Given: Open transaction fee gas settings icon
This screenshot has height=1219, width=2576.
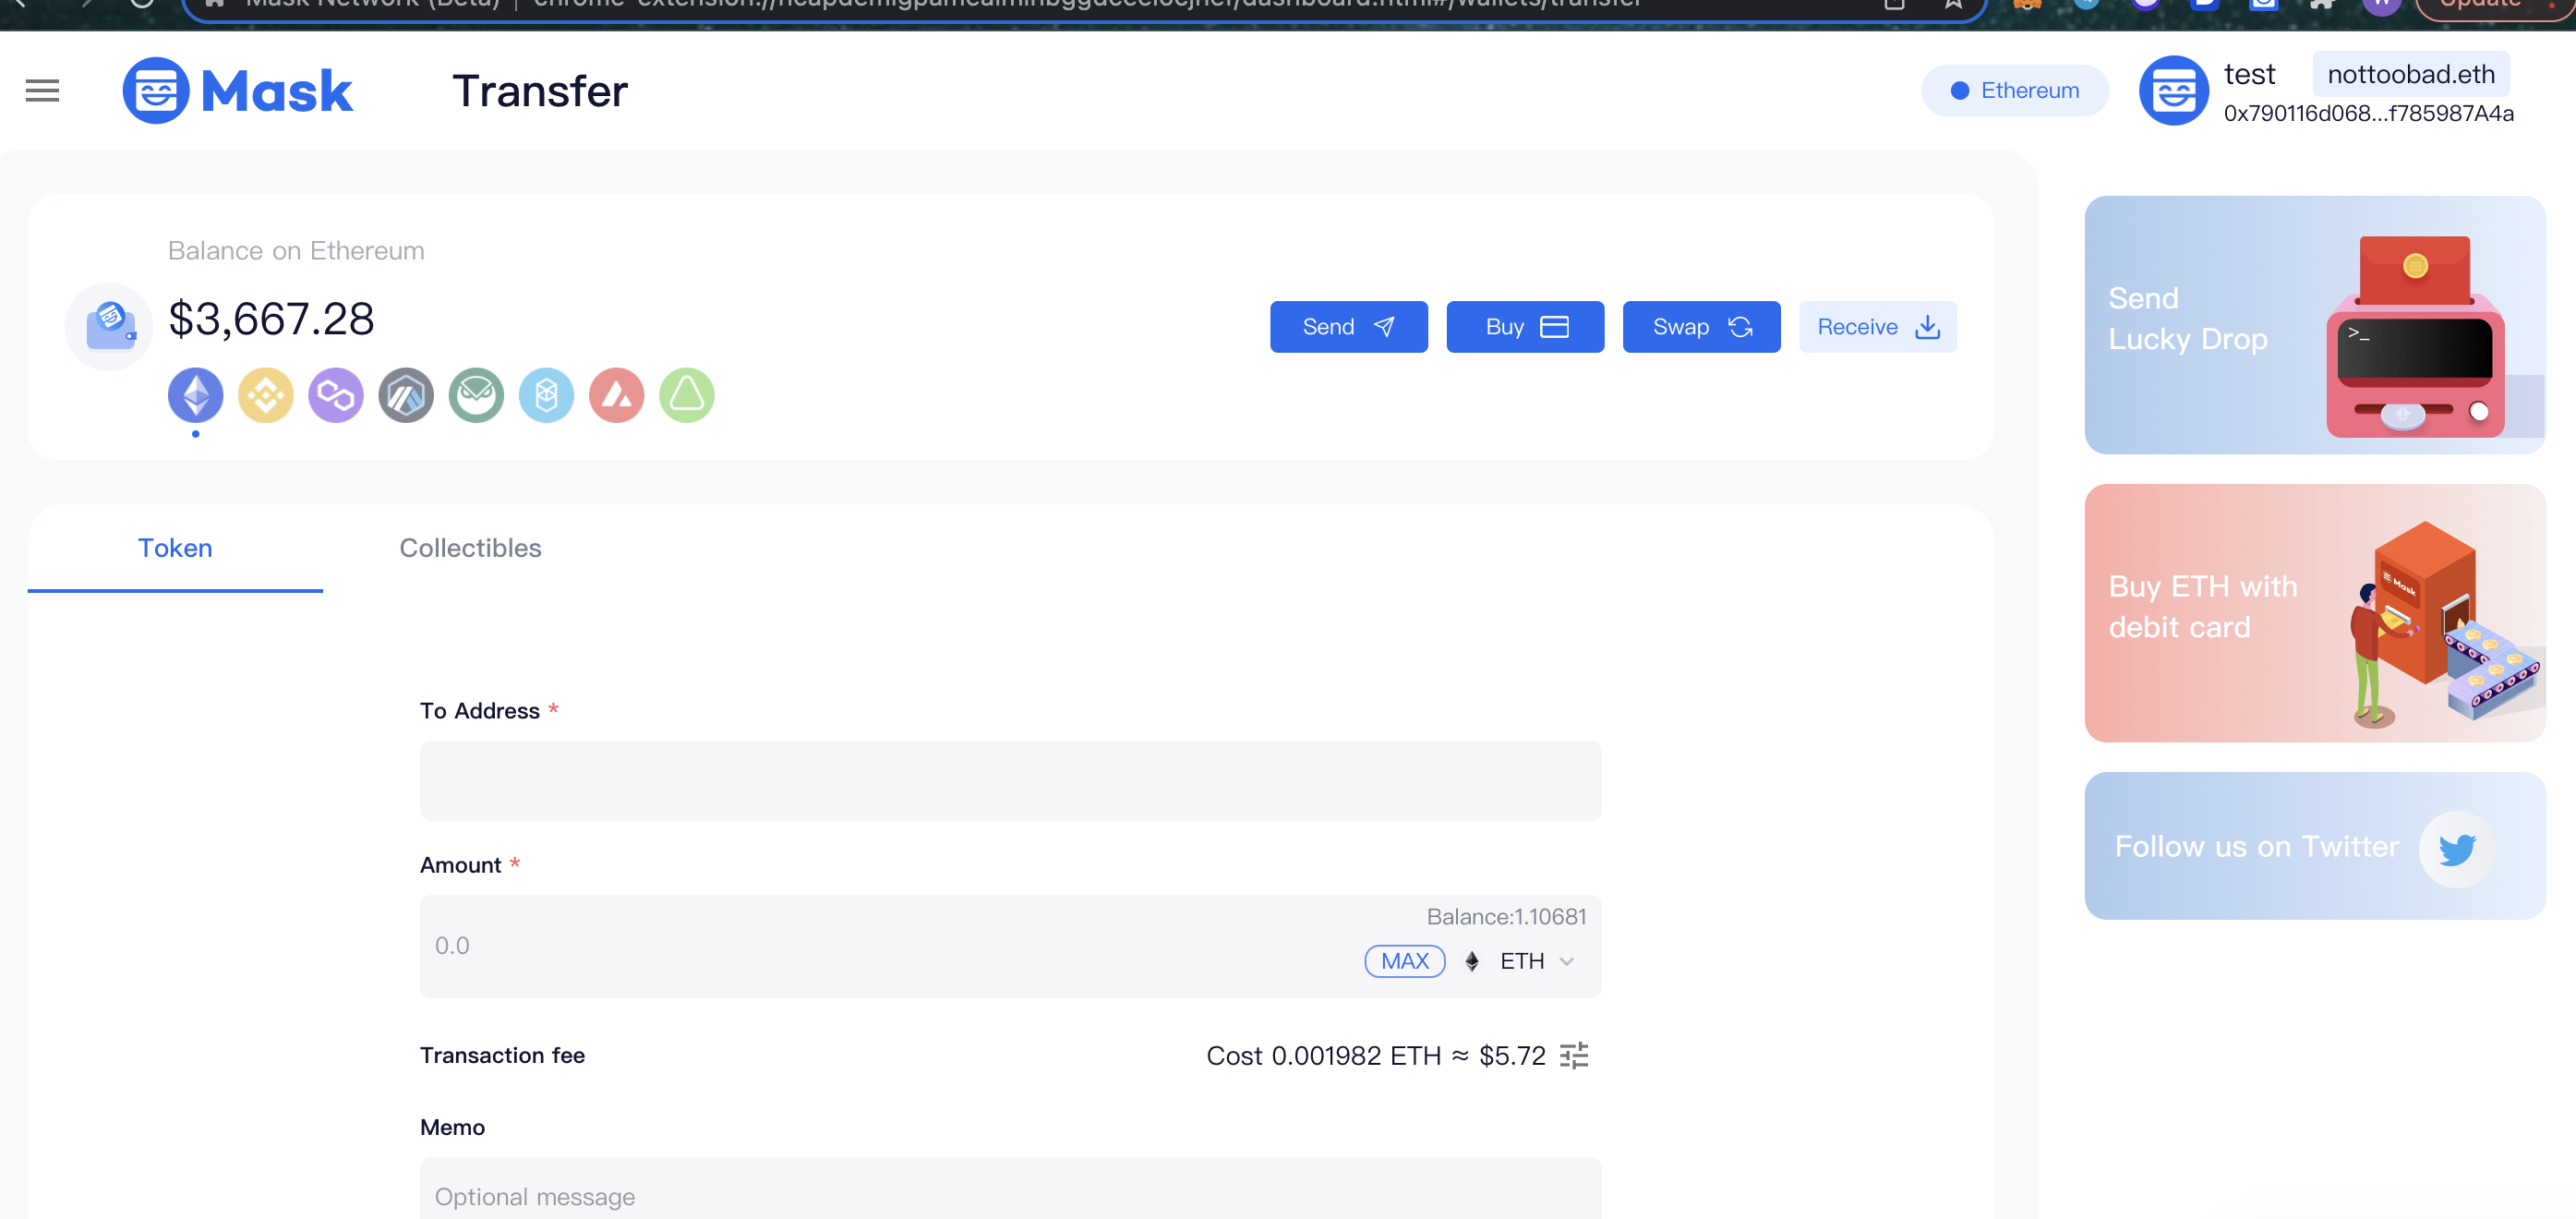Looking at the screenshot, I should pyautogui.click(x=1574, y=1055).
